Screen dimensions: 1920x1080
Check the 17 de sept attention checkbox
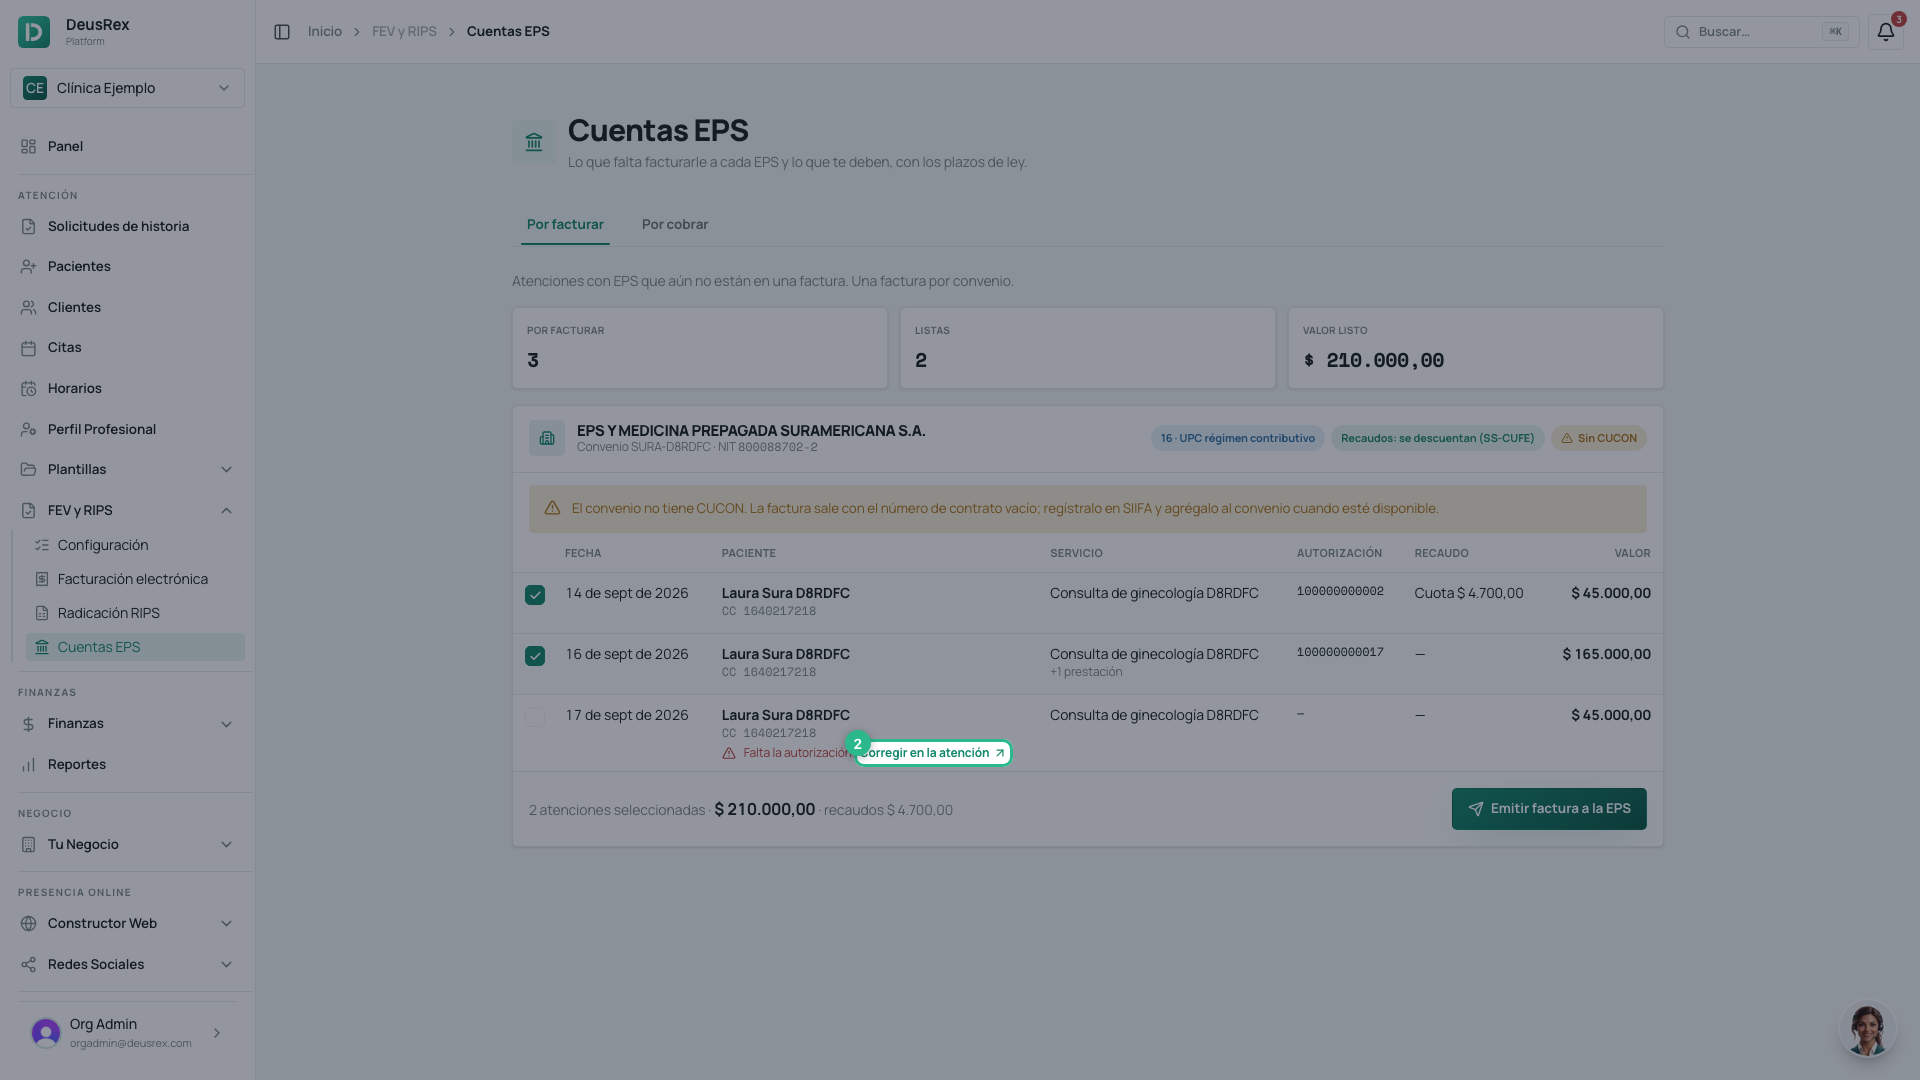pyautogui.click(x=535, y=717)
